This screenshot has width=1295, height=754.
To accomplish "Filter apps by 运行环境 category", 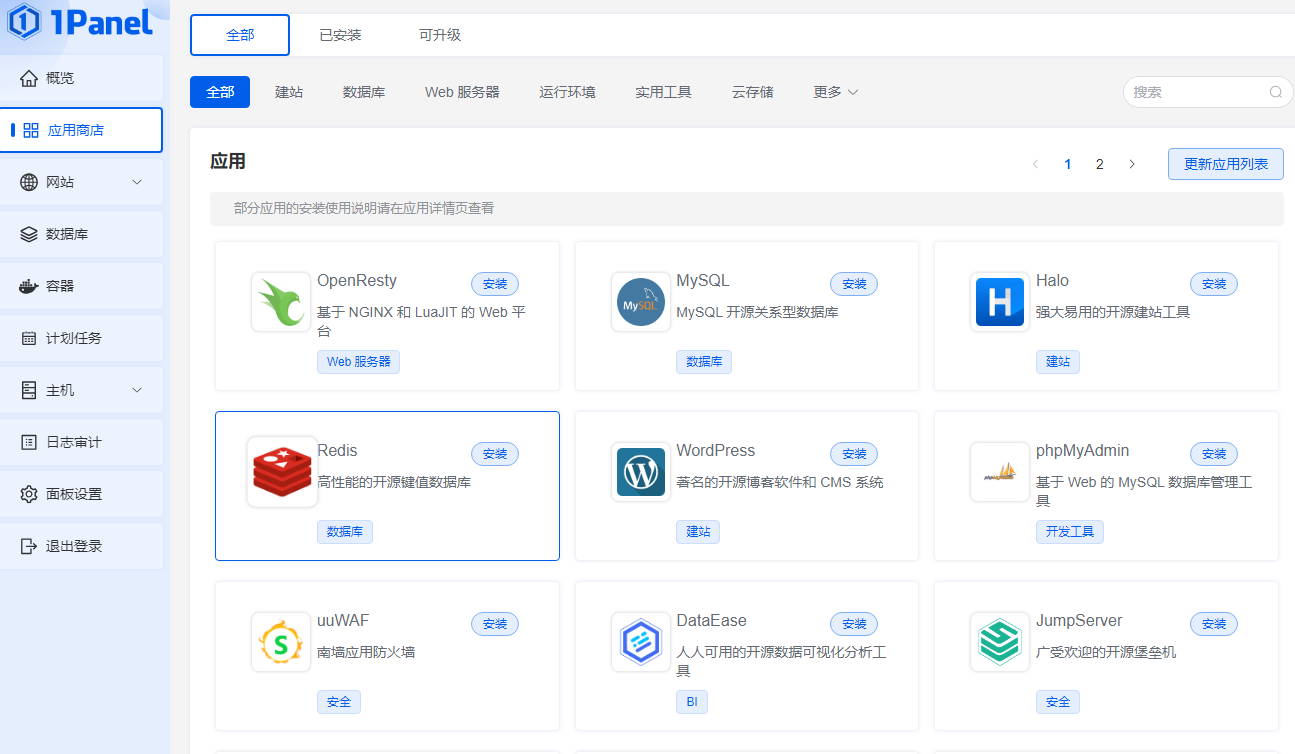I will (x=567, y=92).
